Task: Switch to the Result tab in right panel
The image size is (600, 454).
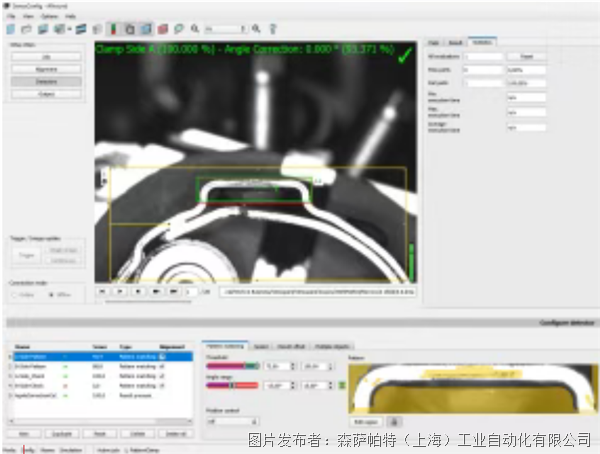Action: pos(455,42)
